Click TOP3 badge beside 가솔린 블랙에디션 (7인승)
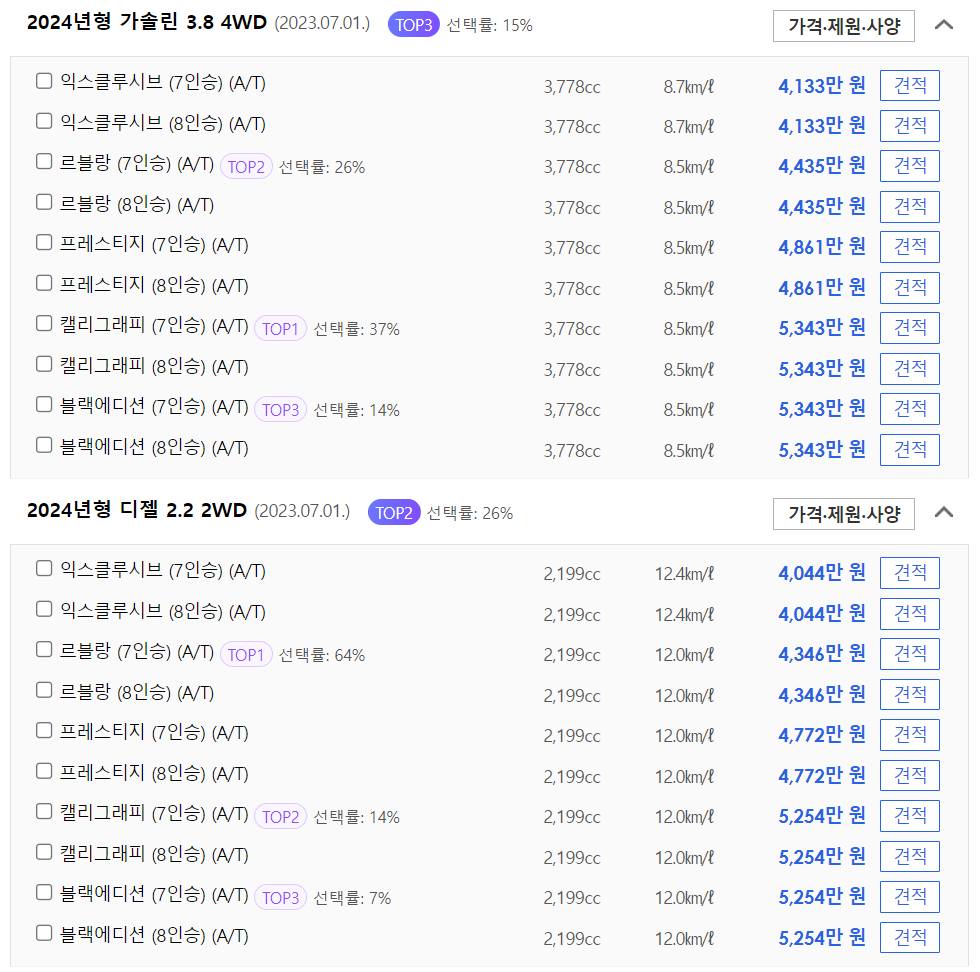The width and height of the screenshot is (980, 972). coord(280,410)
